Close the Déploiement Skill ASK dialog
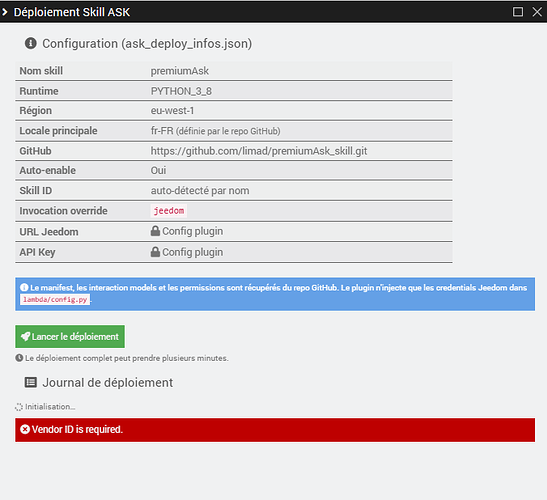 click(537, 12)
